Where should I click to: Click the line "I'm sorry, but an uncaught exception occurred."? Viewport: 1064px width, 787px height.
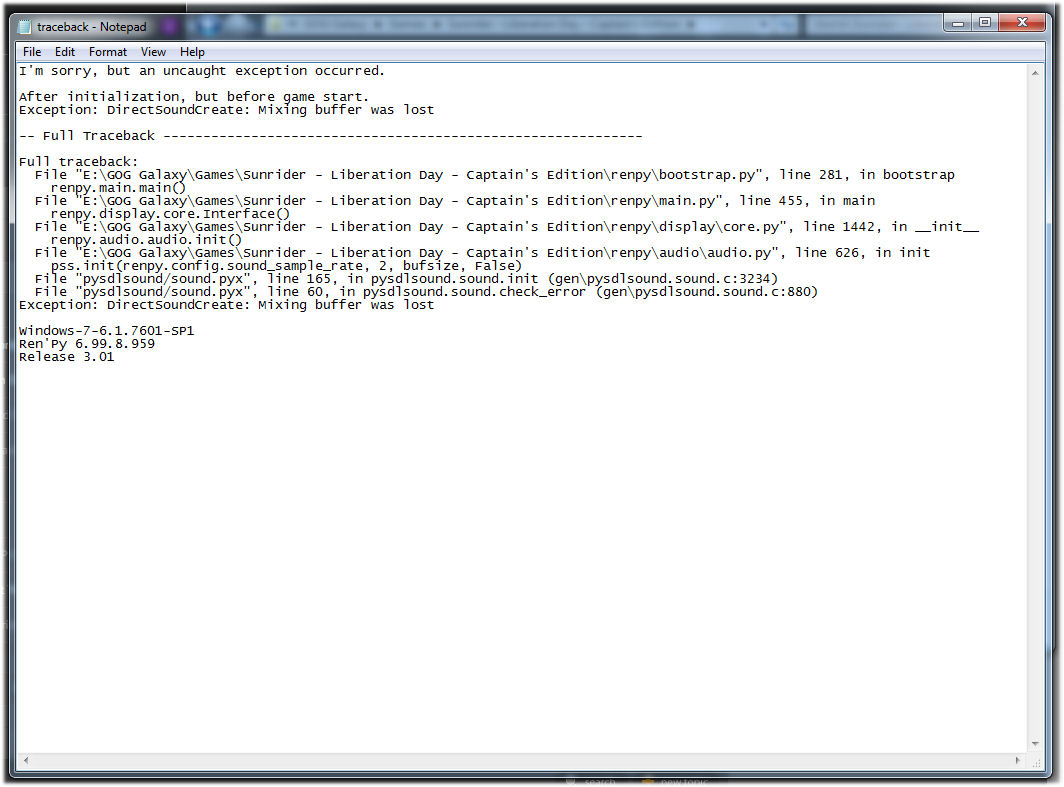click(x=202, y=71)
